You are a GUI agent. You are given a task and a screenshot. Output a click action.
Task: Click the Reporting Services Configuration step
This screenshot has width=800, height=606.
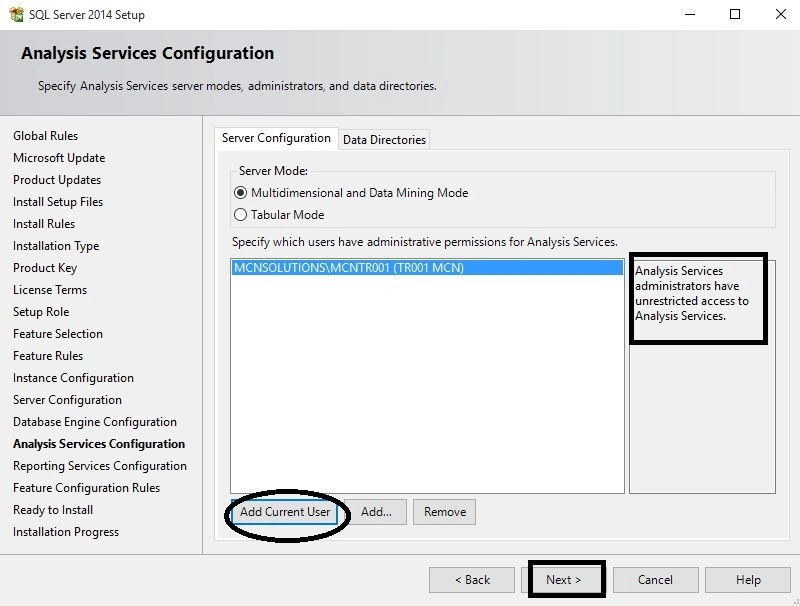pyautogui.click(x=100, y=465)
